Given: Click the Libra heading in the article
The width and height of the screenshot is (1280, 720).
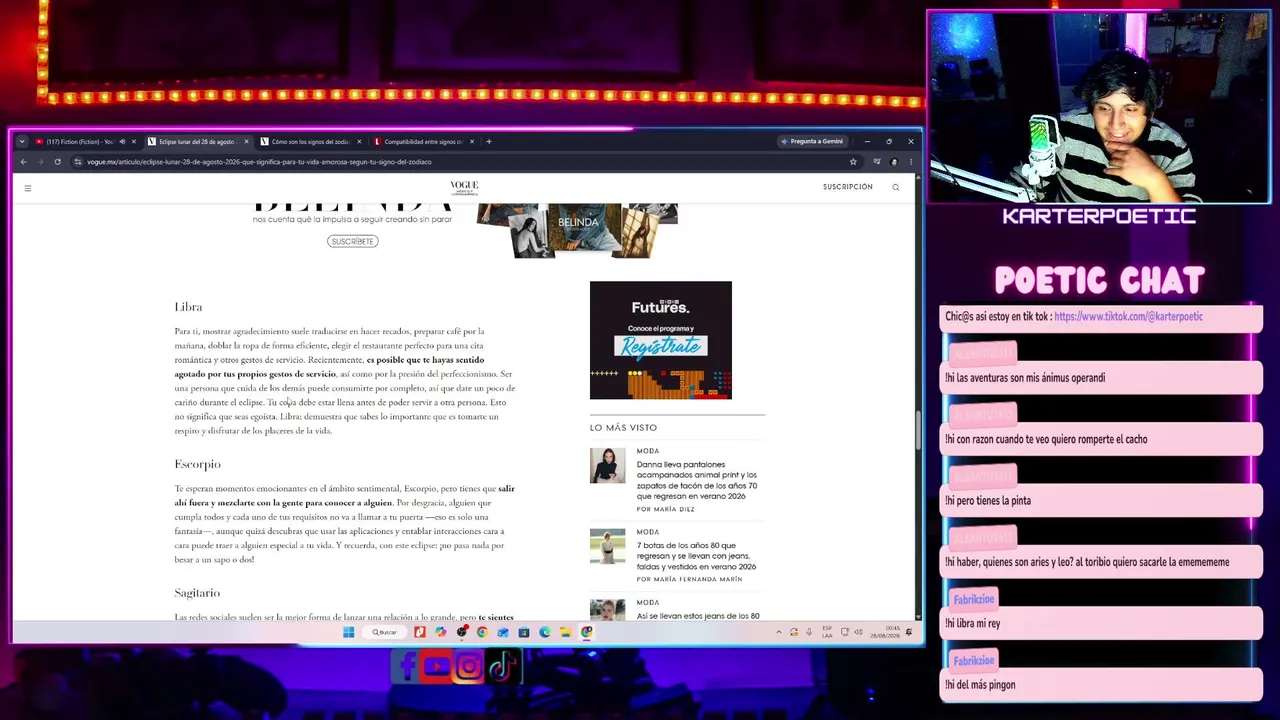Looking at the screenshot, I should pos(188,307).
